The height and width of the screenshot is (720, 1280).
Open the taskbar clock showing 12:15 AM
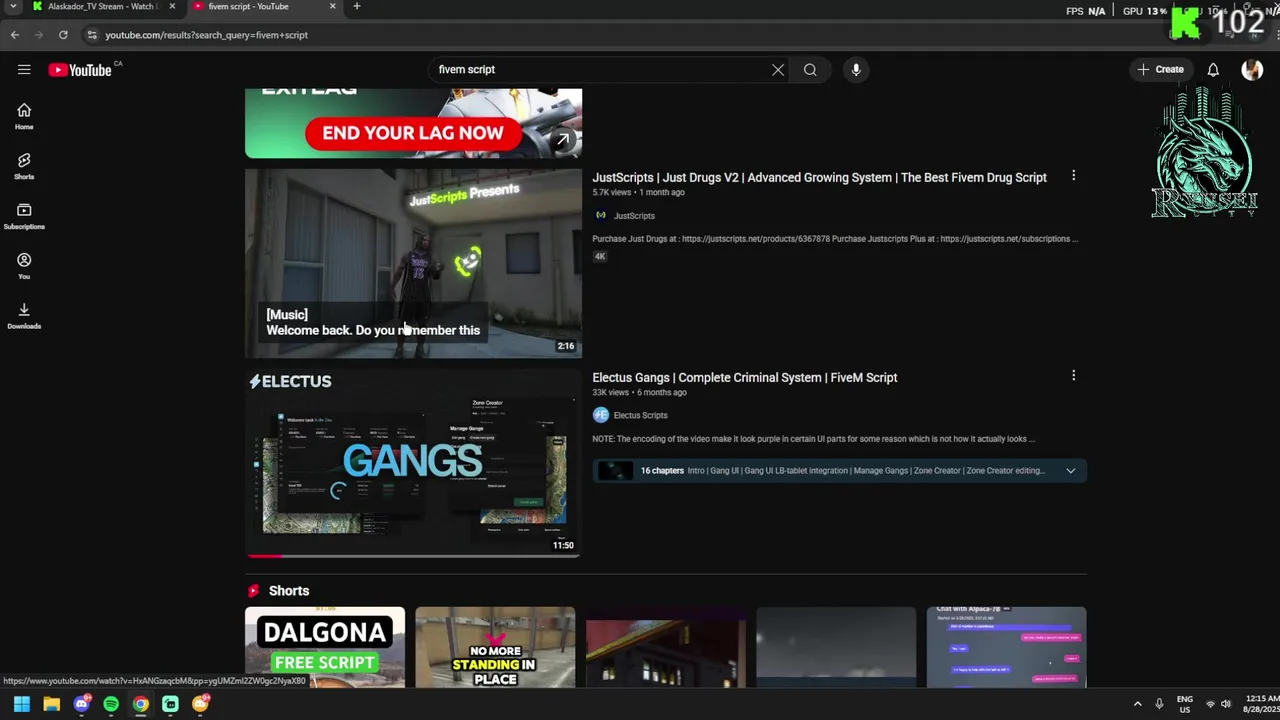click(1262, 704)
